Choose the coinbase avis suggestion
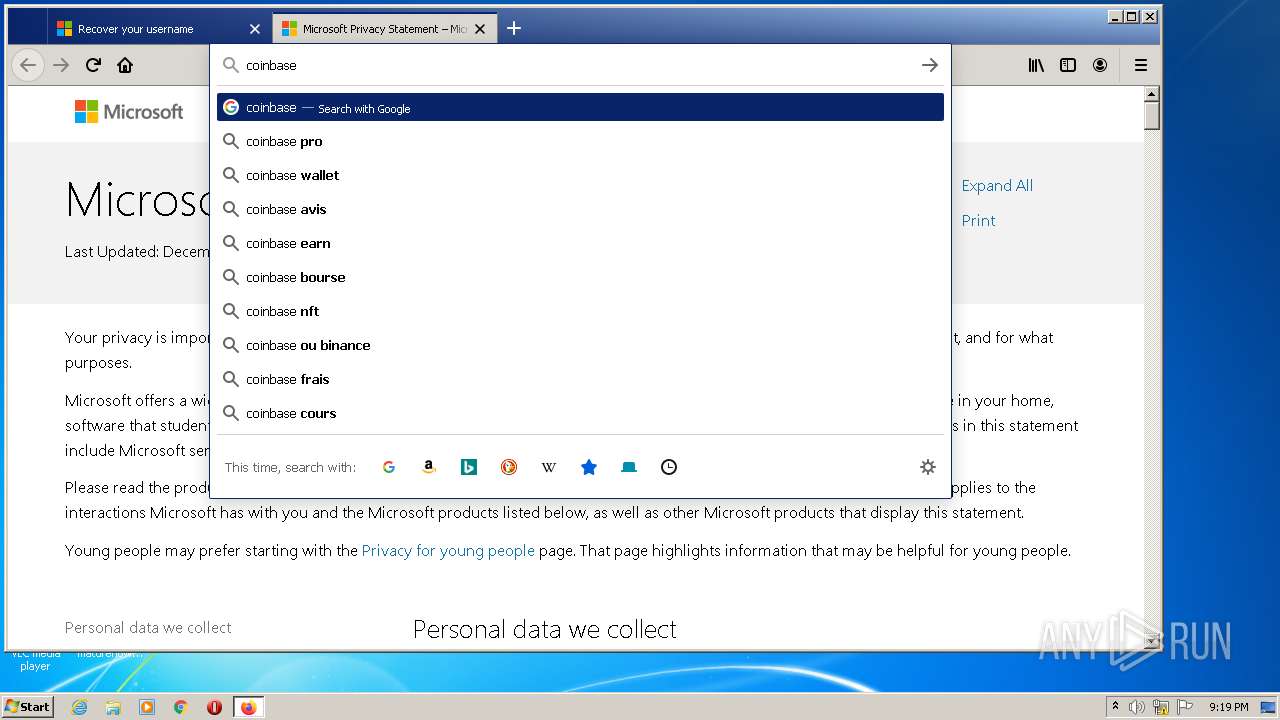The width and height of the screenshot is (1280, 720). [x=580, y=209]
